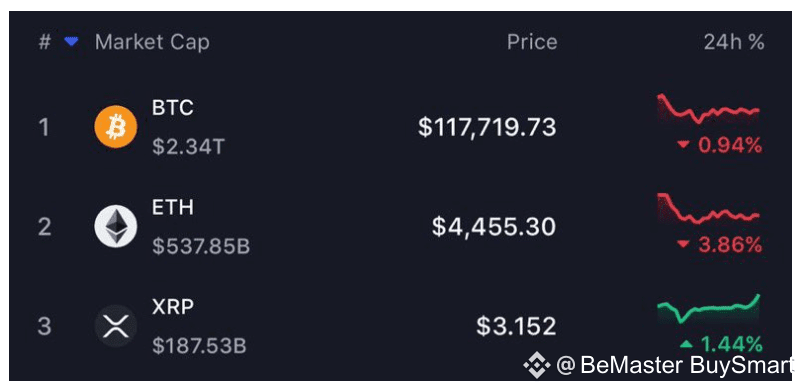This screenshot has width=802, height=391.
Task: Click the XRP logo icon
Action: pyautogui.click(x=116, y=326)
